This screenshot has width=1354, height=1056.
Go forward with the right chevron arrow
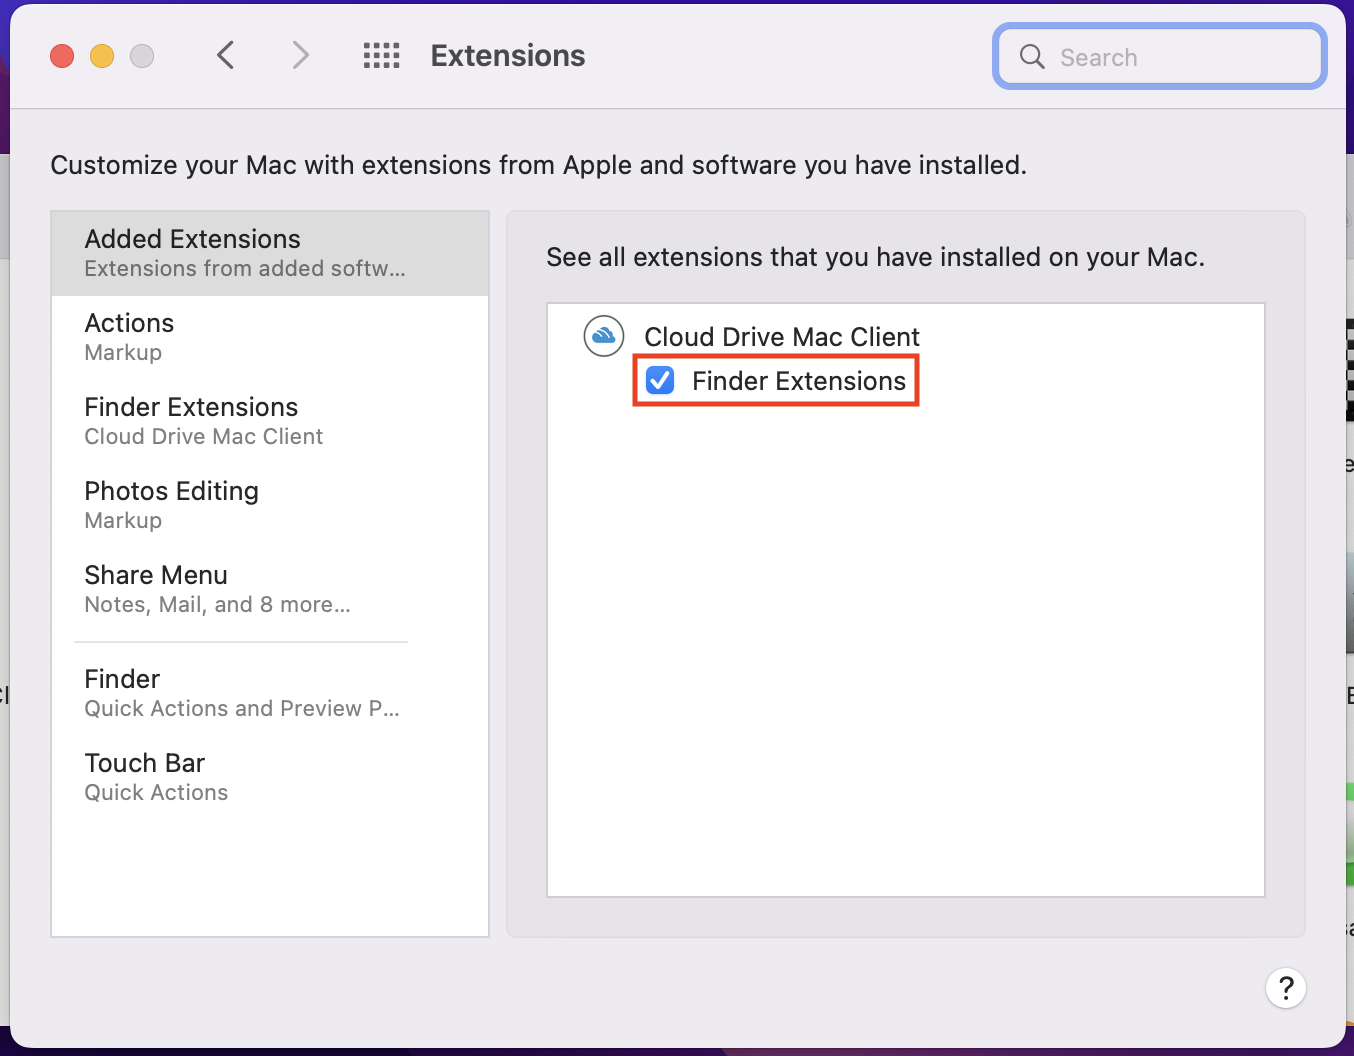point(300,55)
